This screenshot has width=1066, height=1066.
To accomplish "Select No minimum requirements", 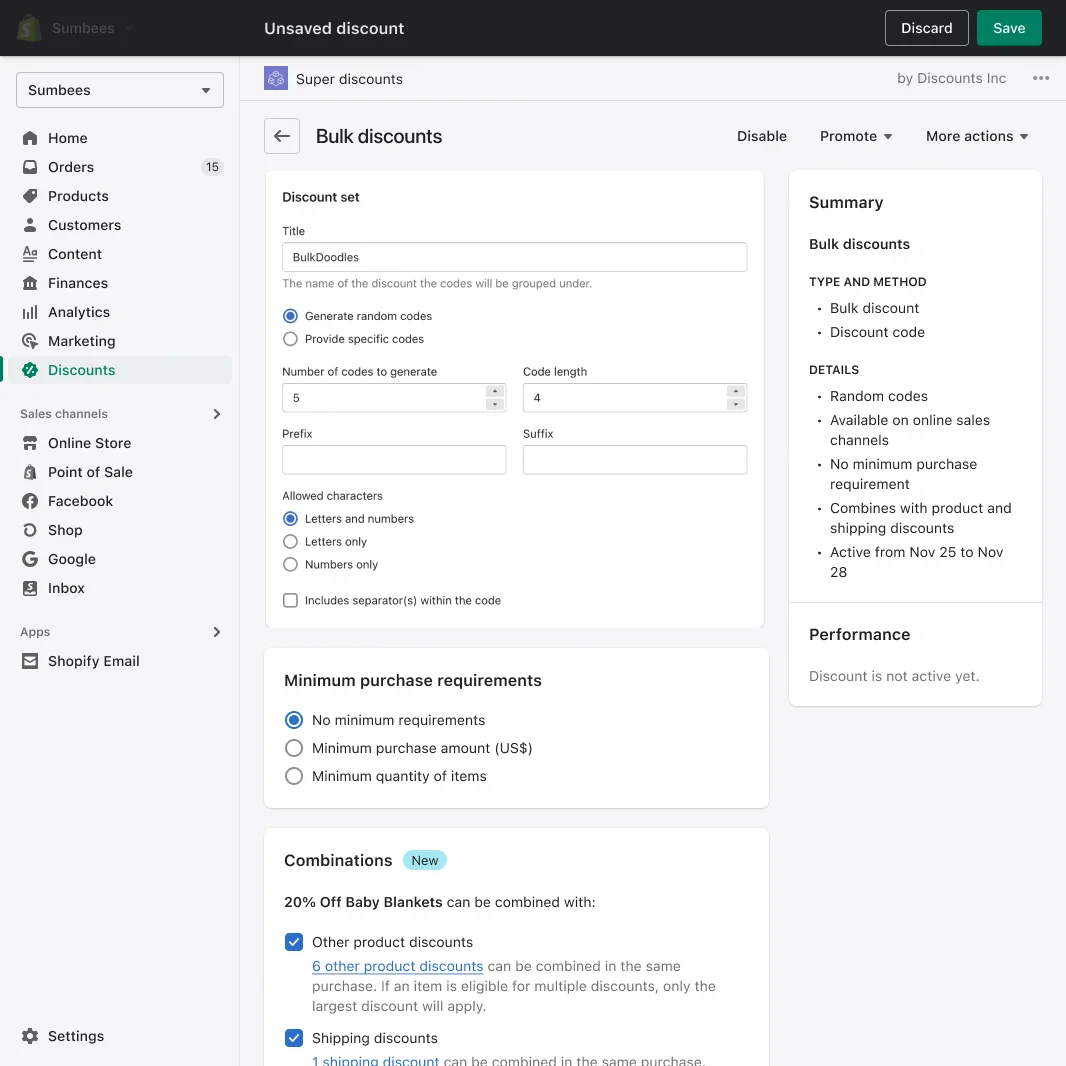I will pyautogui.click(x=294, y=720).
